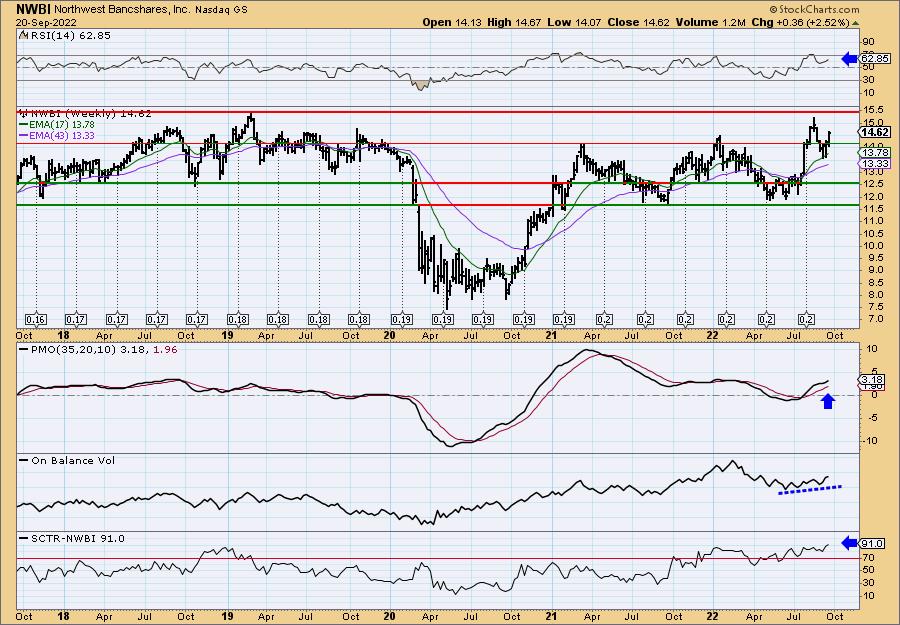Select the EMA(43) 13.33 legend entry
Viewport: 900px width, 625px height.
point(57,135)
